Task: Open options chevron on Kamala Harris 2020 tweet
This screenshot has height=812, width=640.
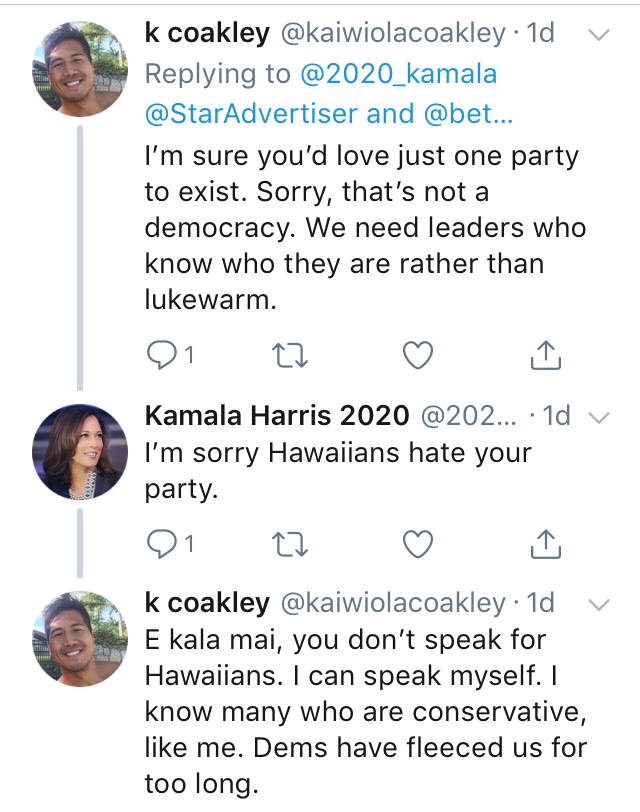Action: pos(598,416)
